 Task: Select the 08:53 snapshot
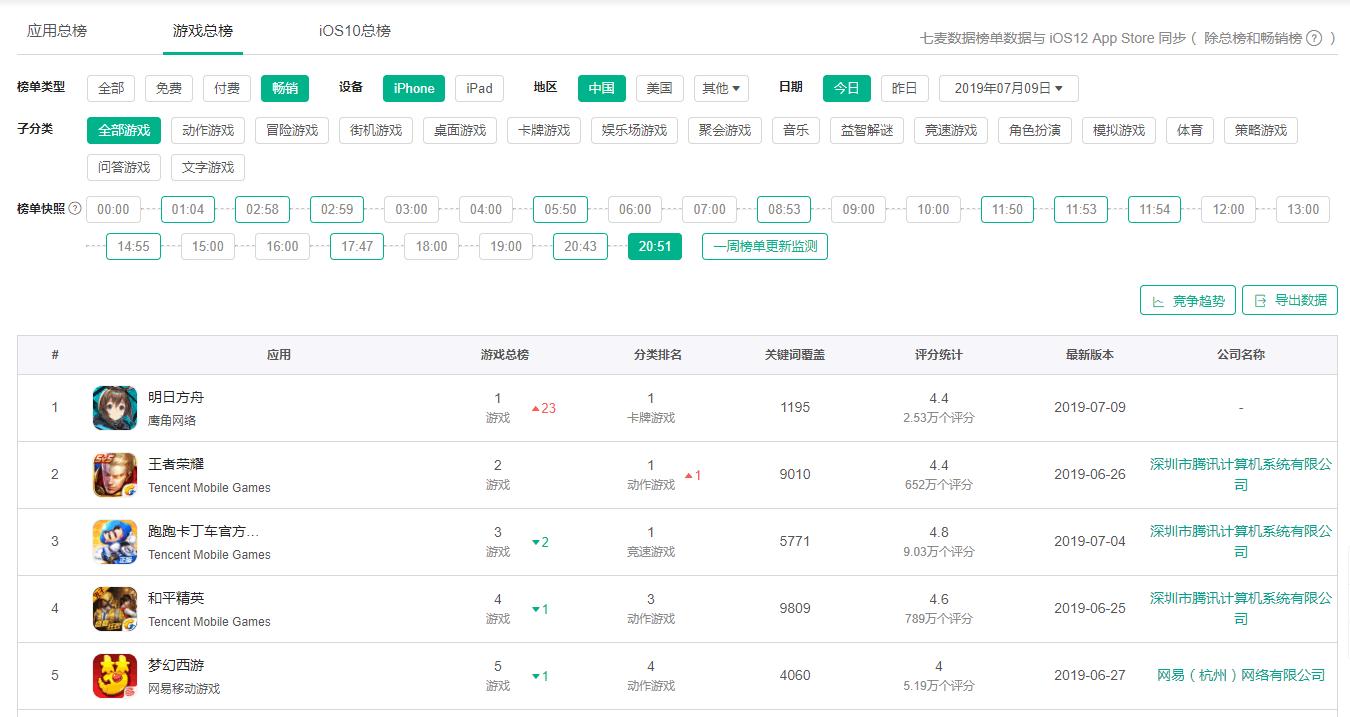(x=784, y=209)
